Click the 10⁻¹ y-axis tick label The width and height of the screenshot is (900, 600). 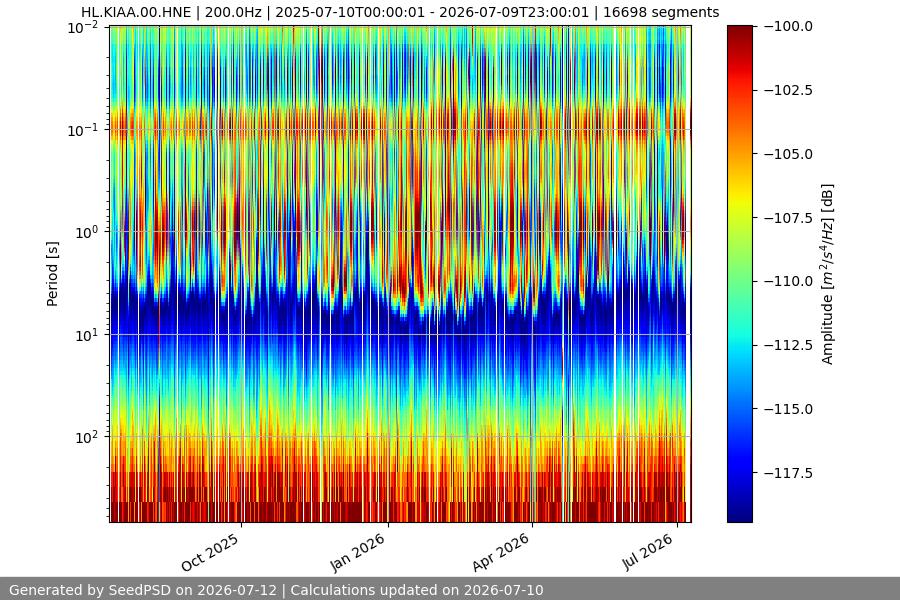coord(83,130)
